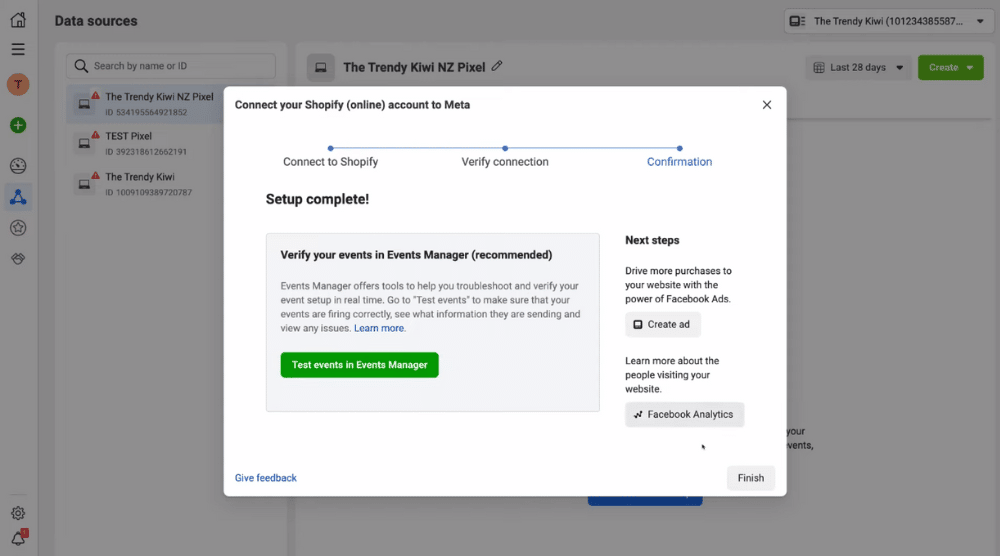Click Test events in Events Manager
This screenshot has height=556, width=1000.
coord(359,365)
